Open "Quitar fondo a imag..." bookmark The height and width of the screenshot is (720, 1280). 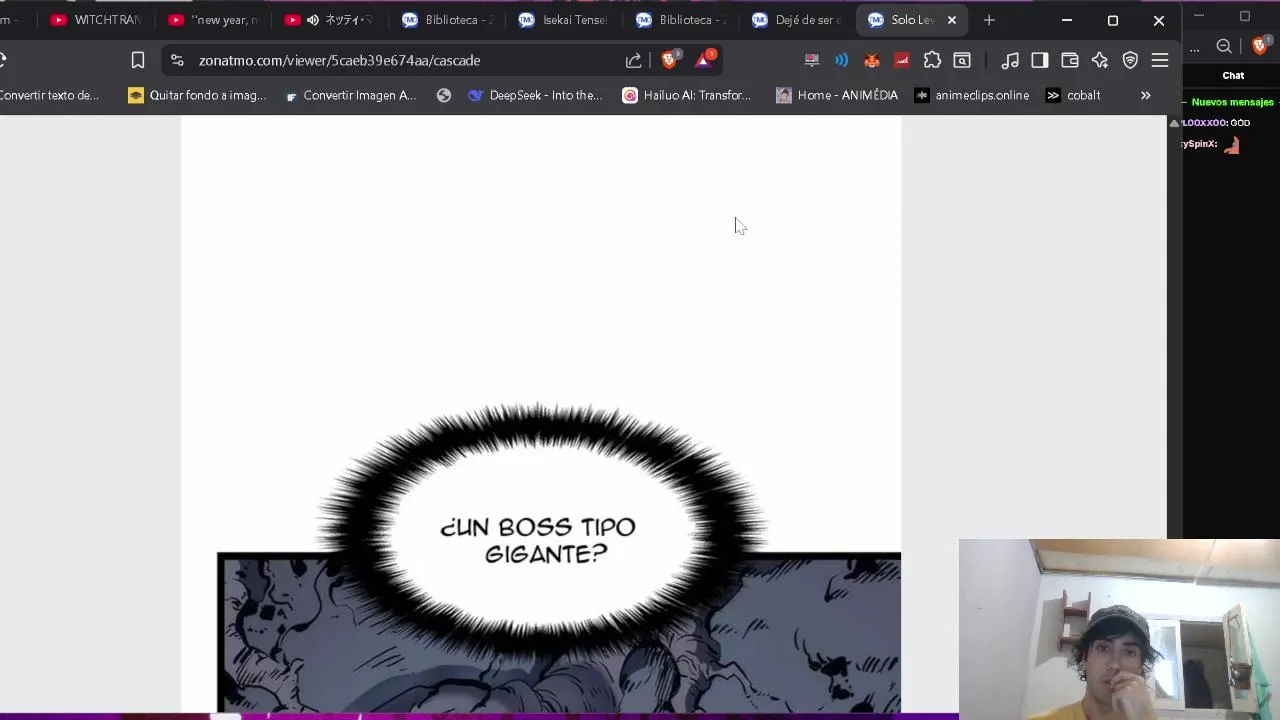197,95
